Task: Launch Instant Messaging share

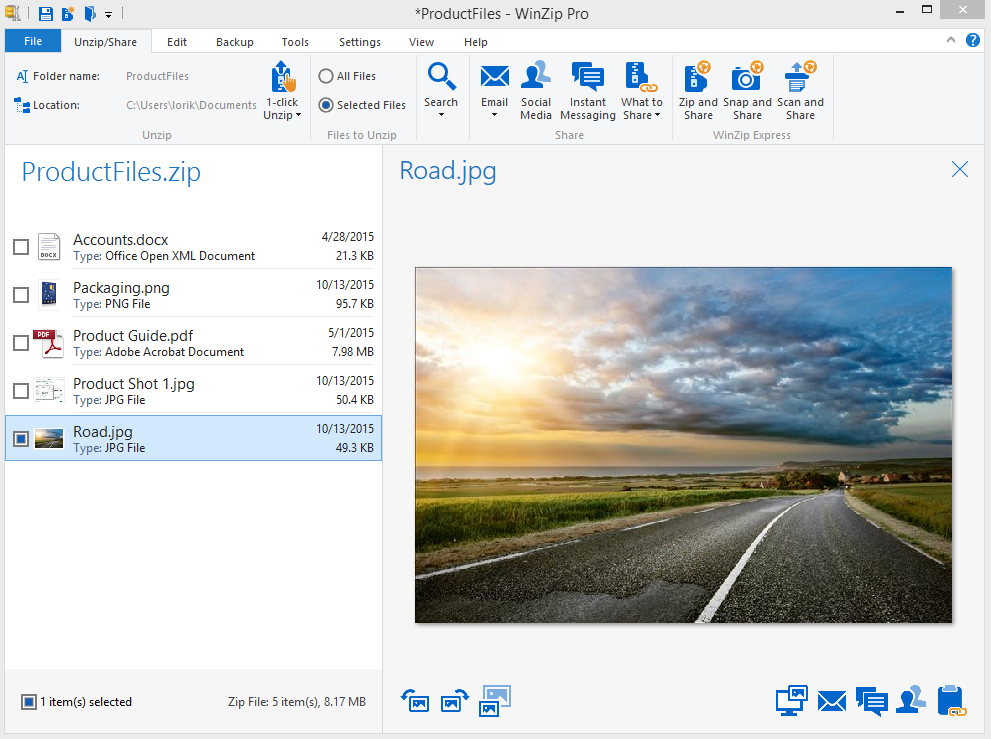Action: (588, 76)
